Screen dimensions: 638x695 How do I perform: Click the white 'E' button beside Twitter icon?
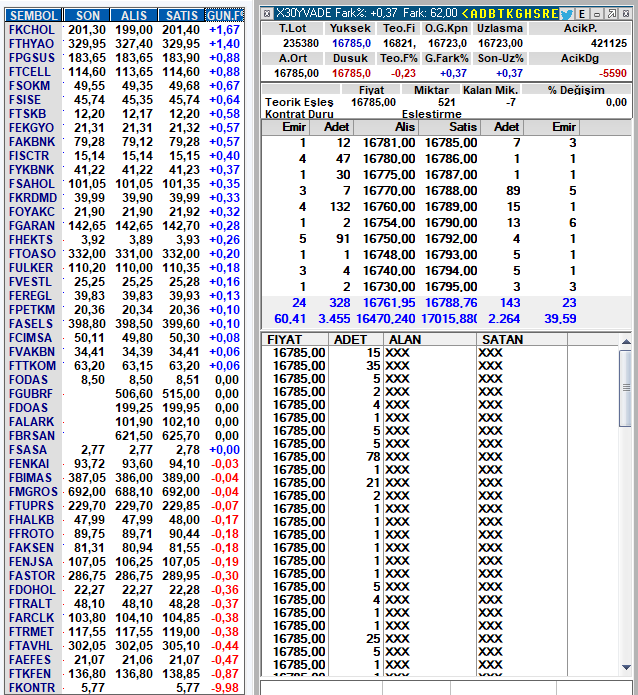[582, 14]
